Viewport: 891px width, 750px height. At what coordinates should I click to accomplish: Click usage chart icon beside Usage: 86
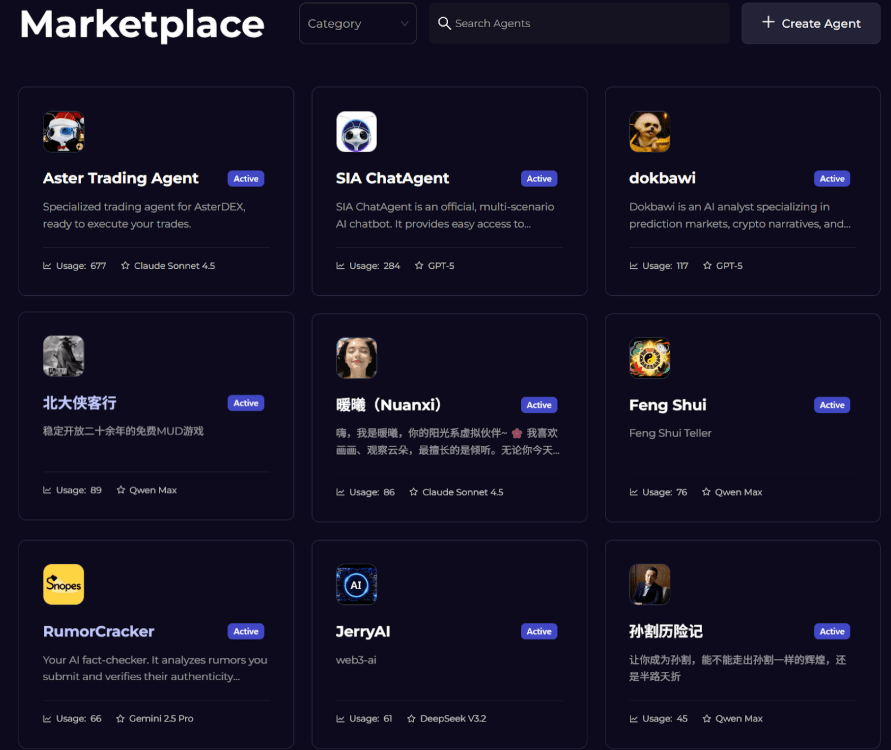click(340, 492)
